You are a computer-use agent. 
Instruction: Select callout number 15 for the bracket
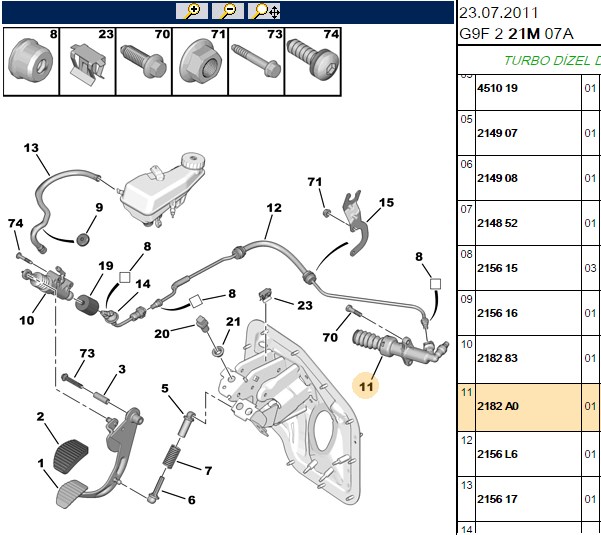tap(386, 202)
